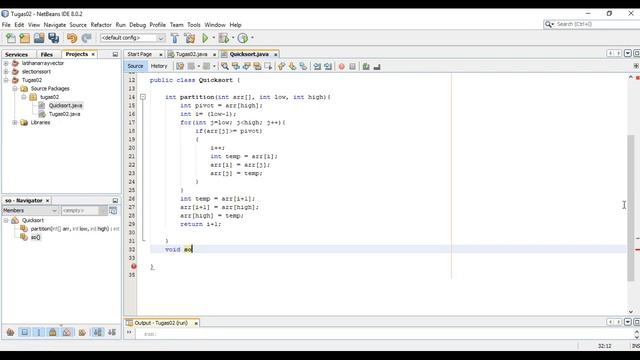Click the Toggle Bookmark icon
This screenshot has height=360, width=640.
pos(303,66)
